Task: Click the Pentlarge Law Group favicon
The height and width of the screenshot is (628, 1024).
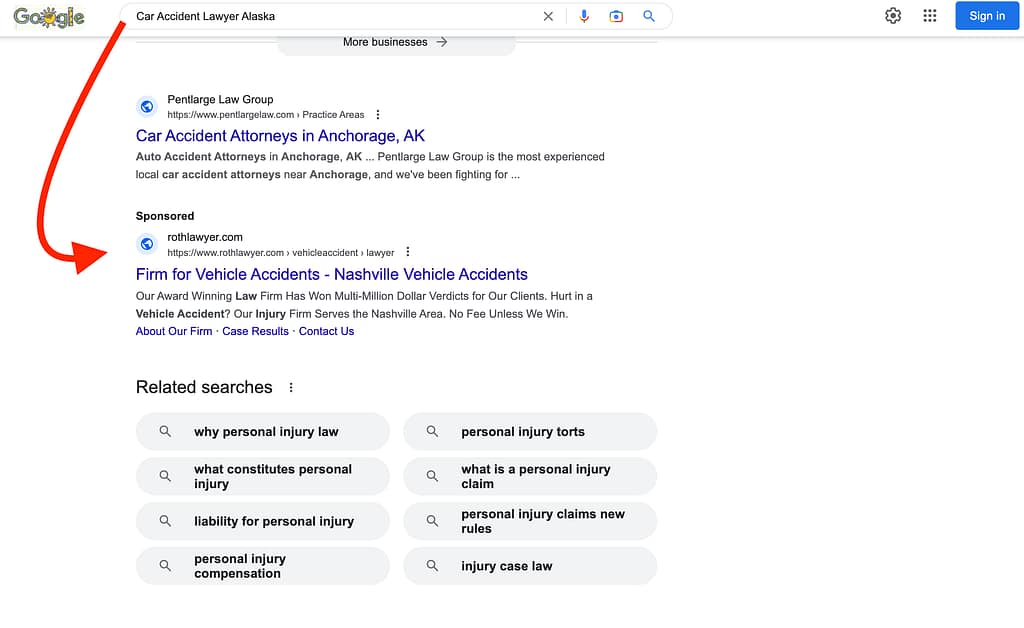Action: coord(147,106)
